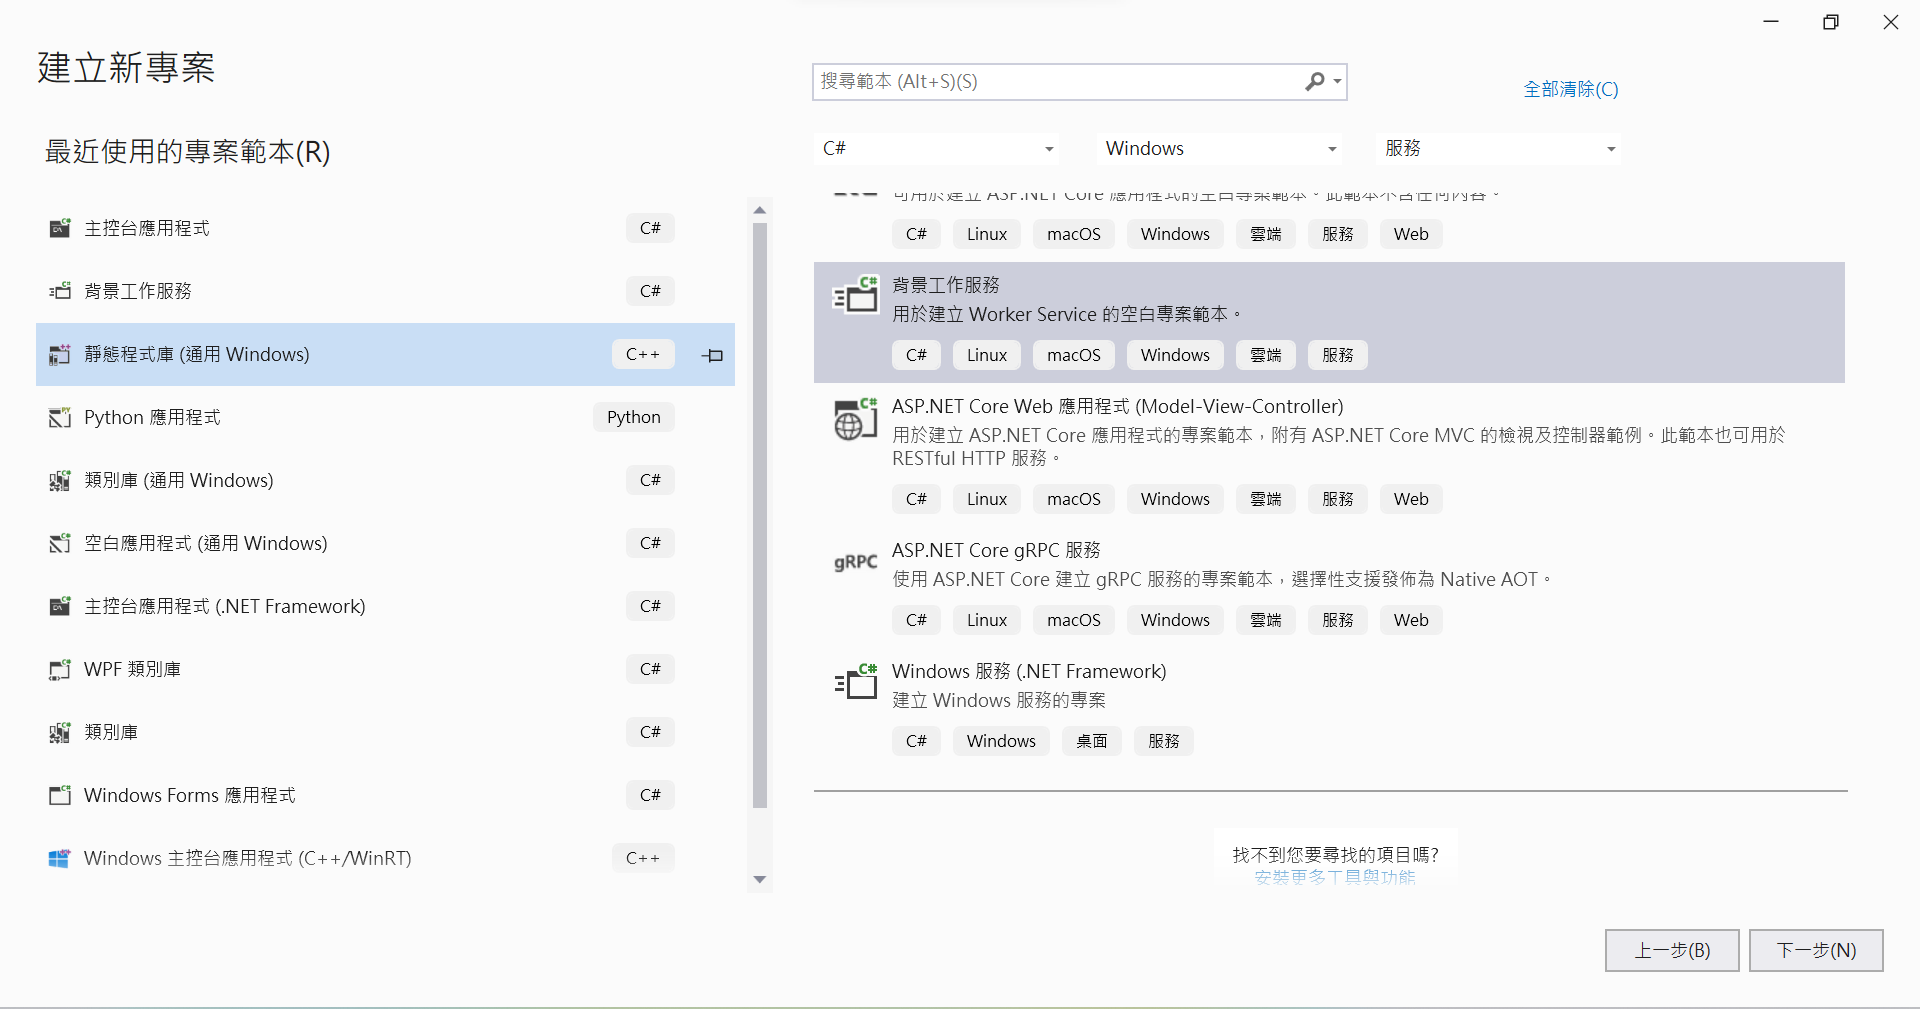Click the recent templates scrollbar thumb

(x=760, y=515)
